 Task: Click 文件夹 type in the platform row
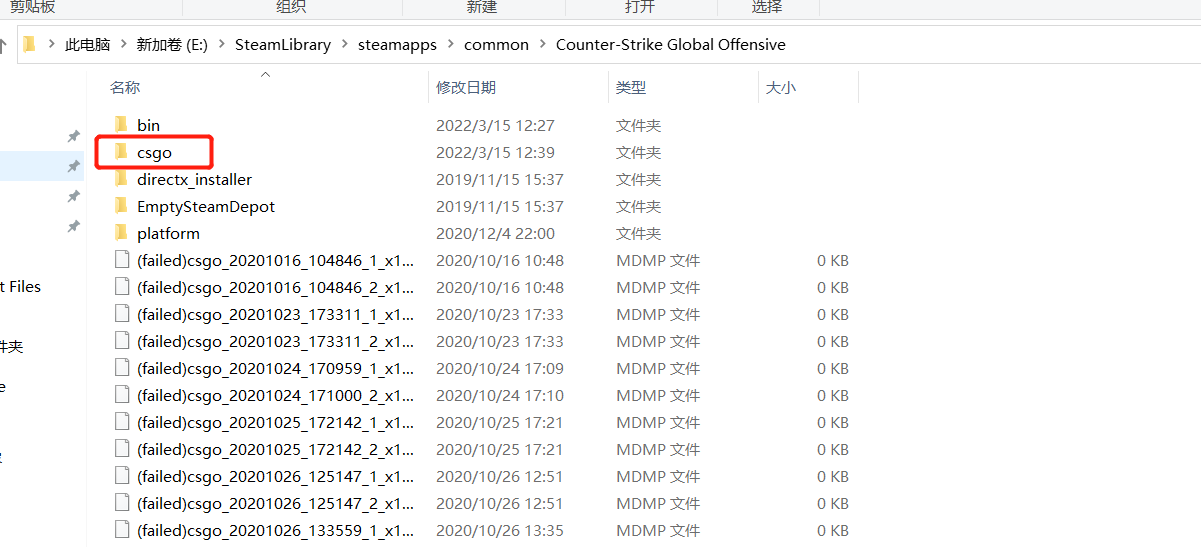tap(638, 233)
